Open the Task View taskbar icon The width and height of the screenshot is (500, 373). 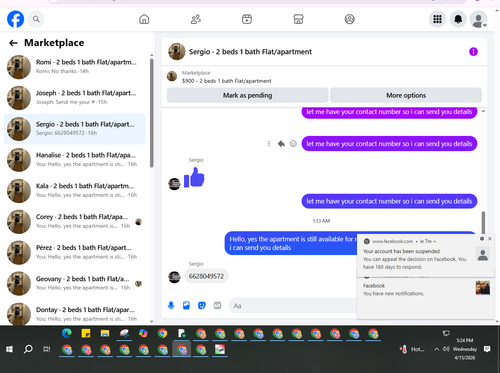click(47, 349)
